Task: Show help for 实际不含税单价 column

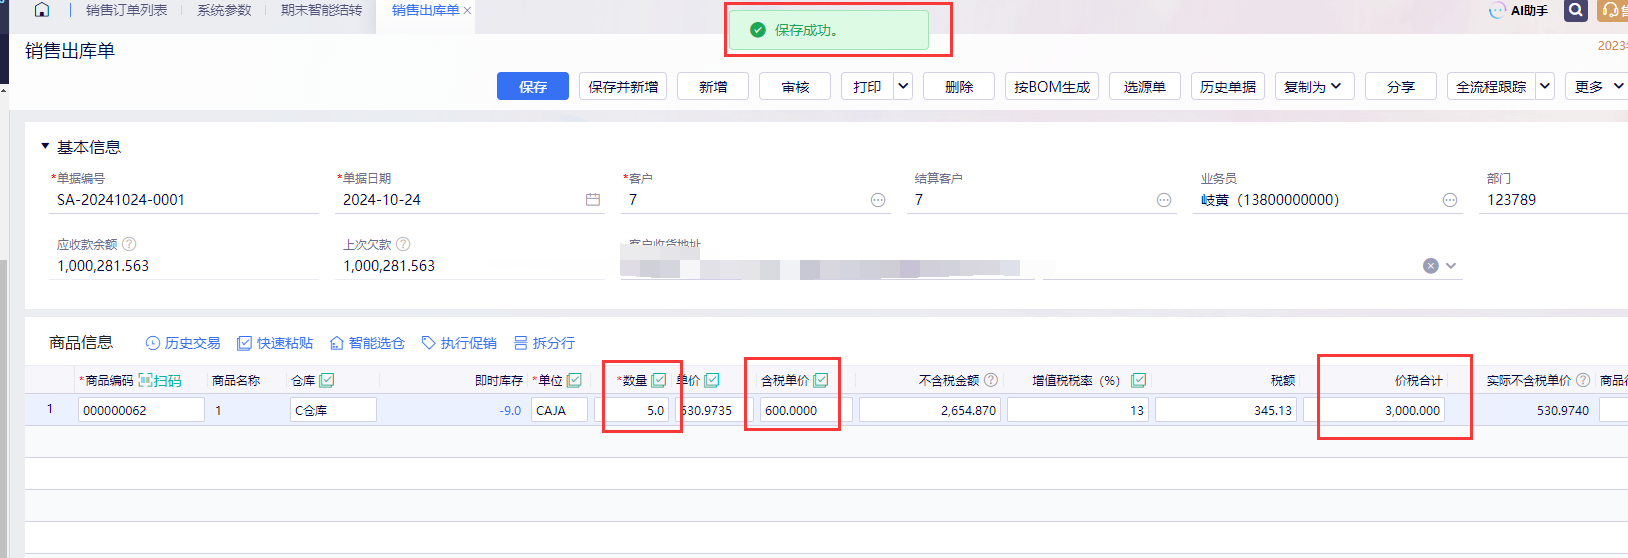Action: pos(1583,380)
